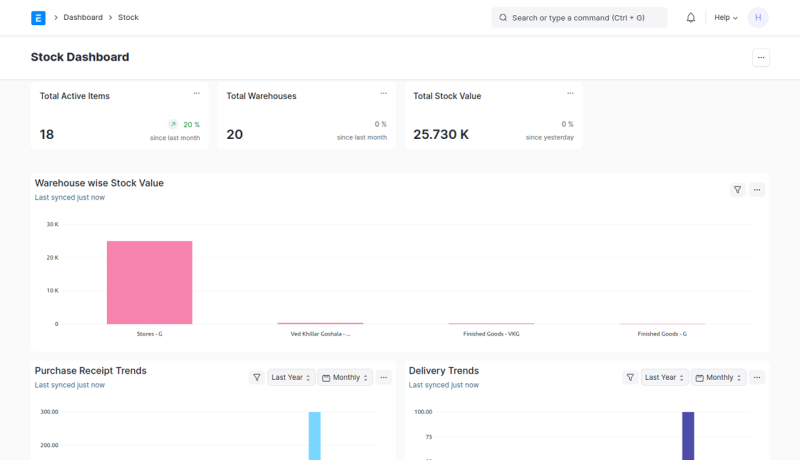
Task: Open Purchase Receipt Trends Last Year dropdown
Action: [x=291, y=377]
